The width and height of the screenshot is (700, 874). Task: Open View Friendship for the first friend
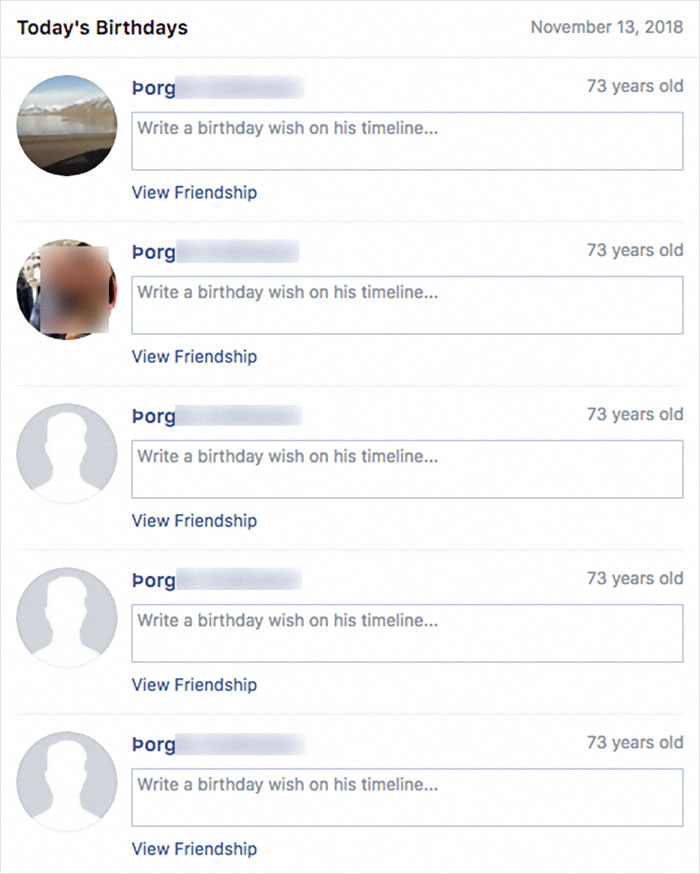[x=193, y=192]
